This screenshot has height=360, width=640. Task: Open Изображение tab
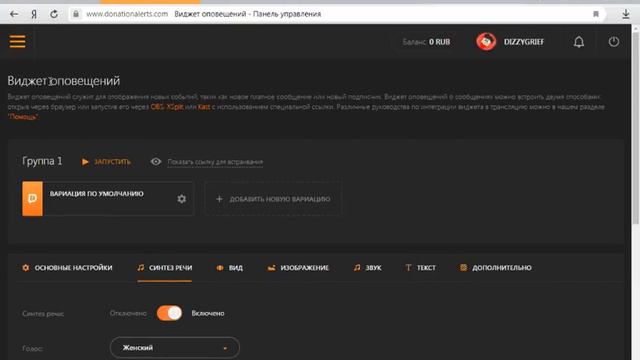click(x=298, y=268)
